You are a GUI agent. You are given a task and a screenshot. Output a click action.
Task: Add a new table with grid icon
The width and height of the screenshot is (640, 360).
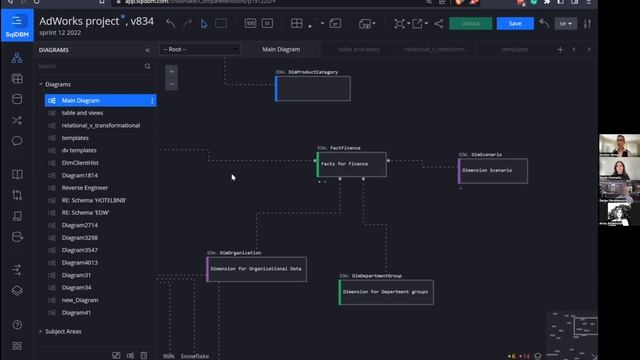(x=297, y=23)
